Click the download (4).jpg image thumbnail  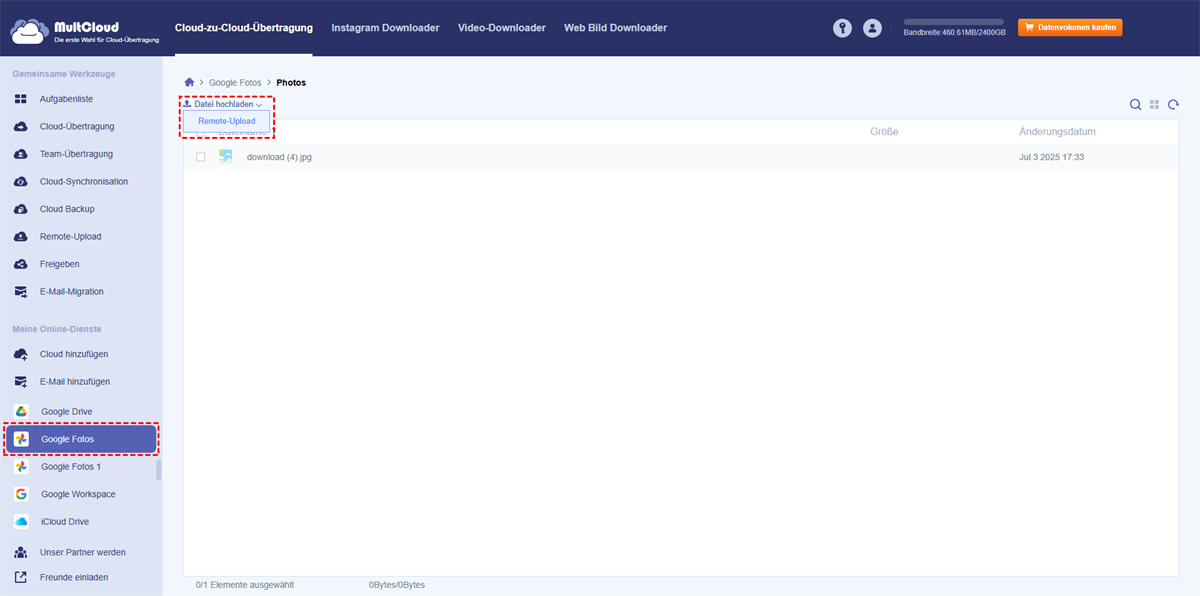point(225,157)
